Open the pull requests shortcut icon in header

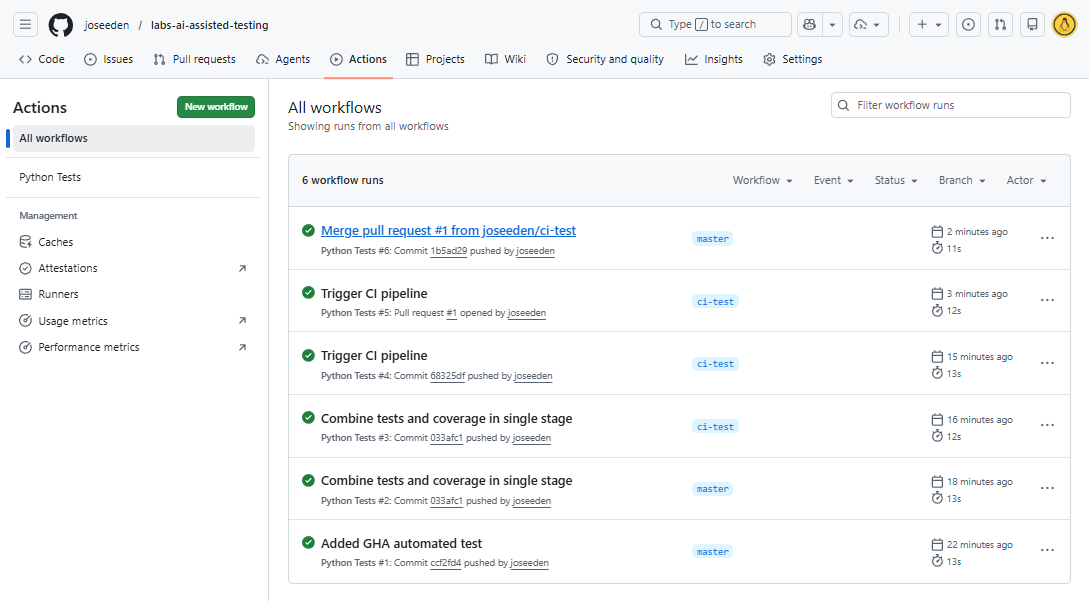[1000, 25]
